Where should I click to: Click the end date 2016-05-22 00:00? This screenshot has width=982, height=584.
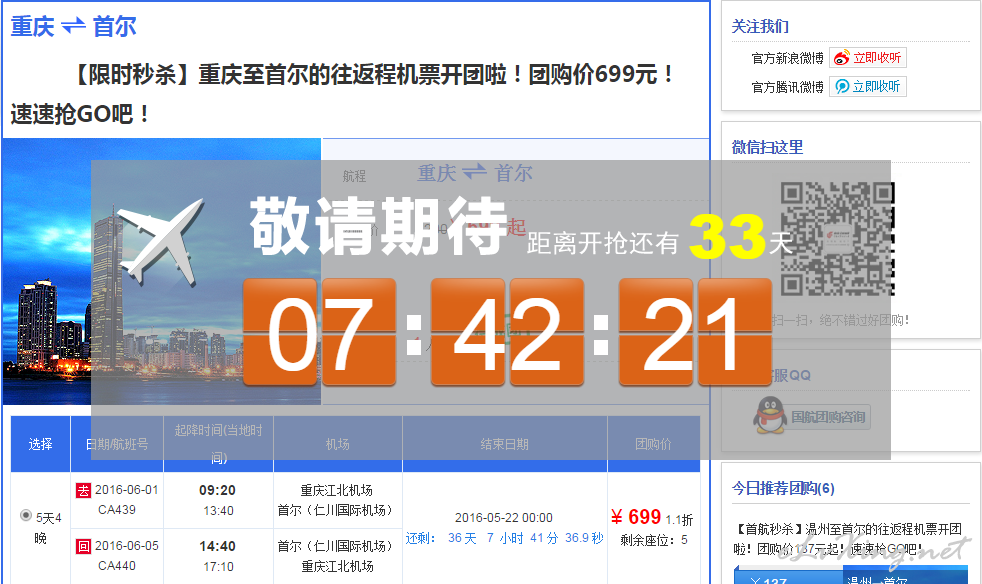tap(504, 518)
